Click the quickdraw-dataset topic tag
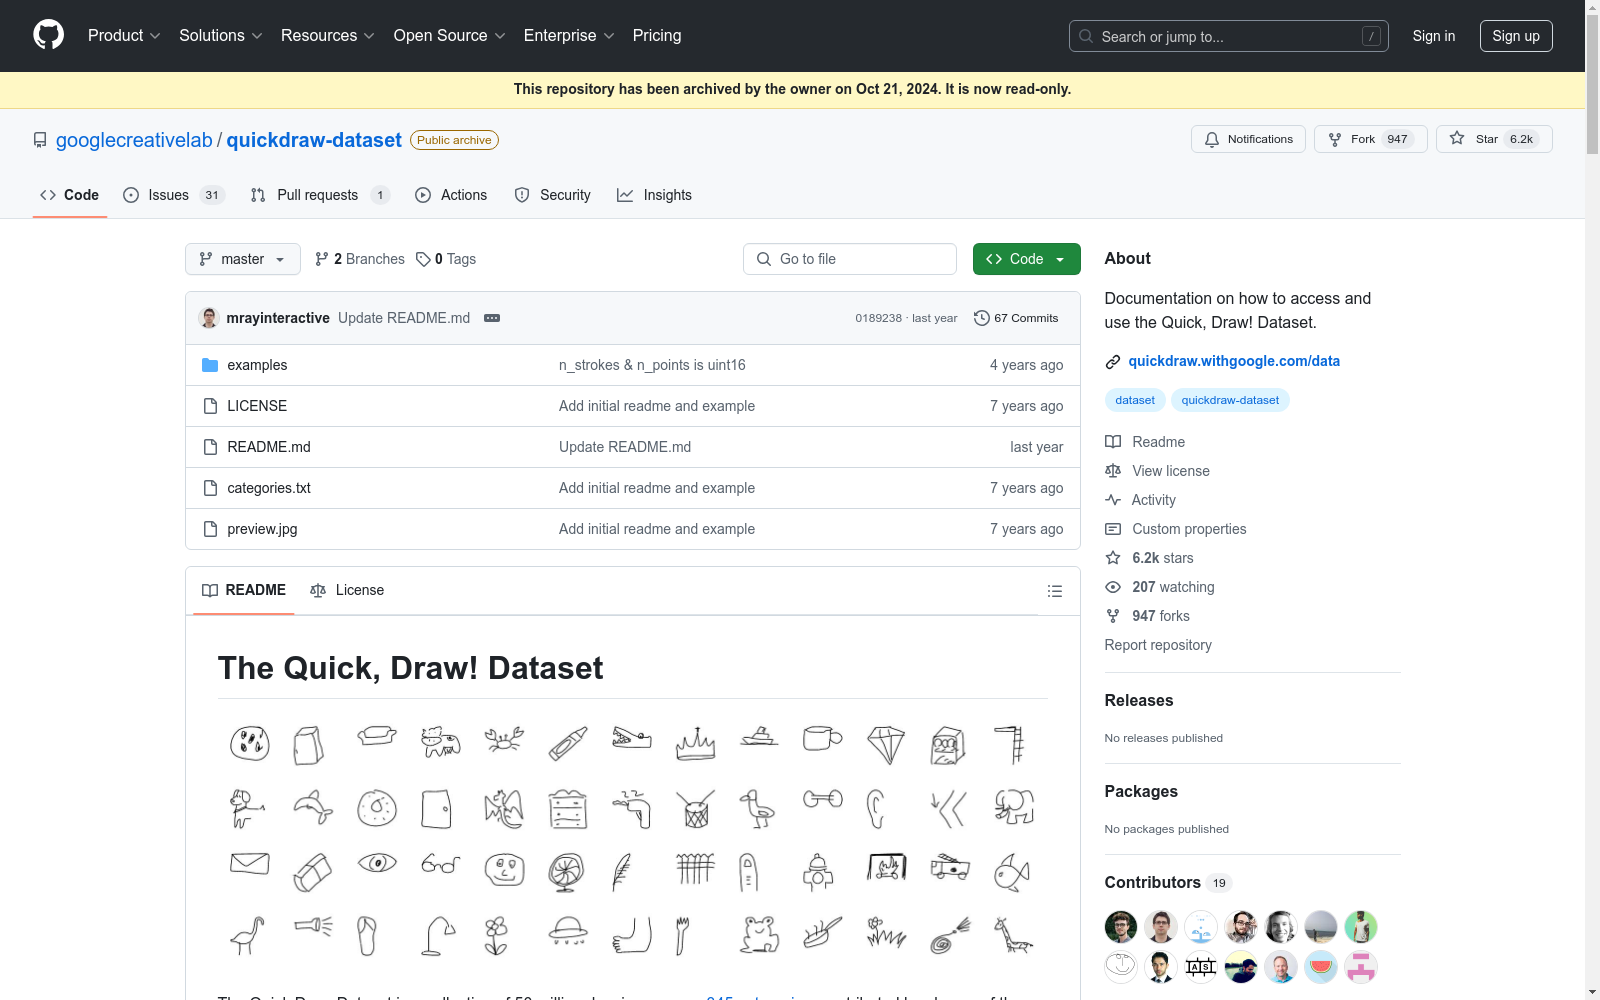This screenshot has height=1000, width=1600. click(x=1230, y=400)
